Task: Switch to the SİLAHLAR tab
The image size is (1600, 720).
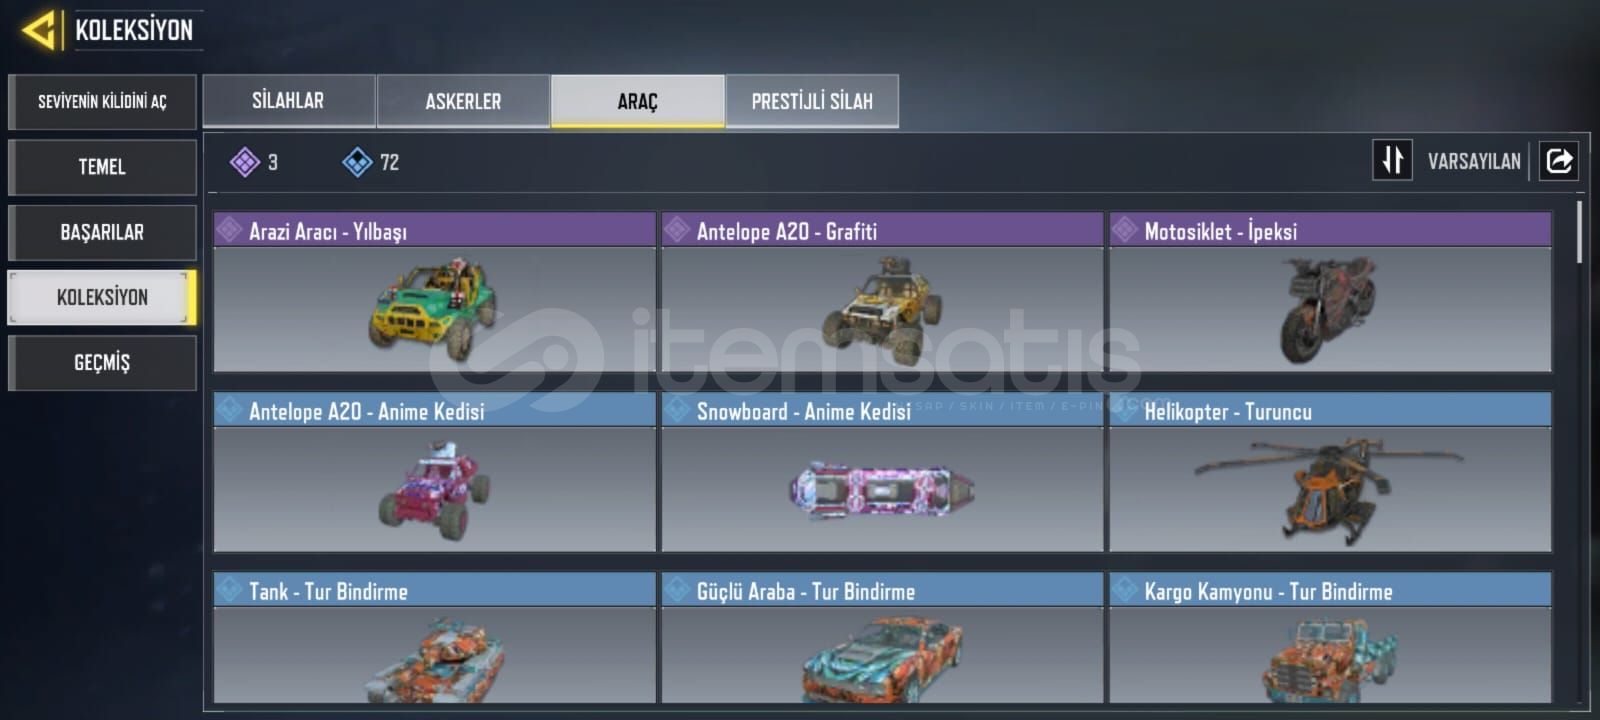Action: [289, 101]
